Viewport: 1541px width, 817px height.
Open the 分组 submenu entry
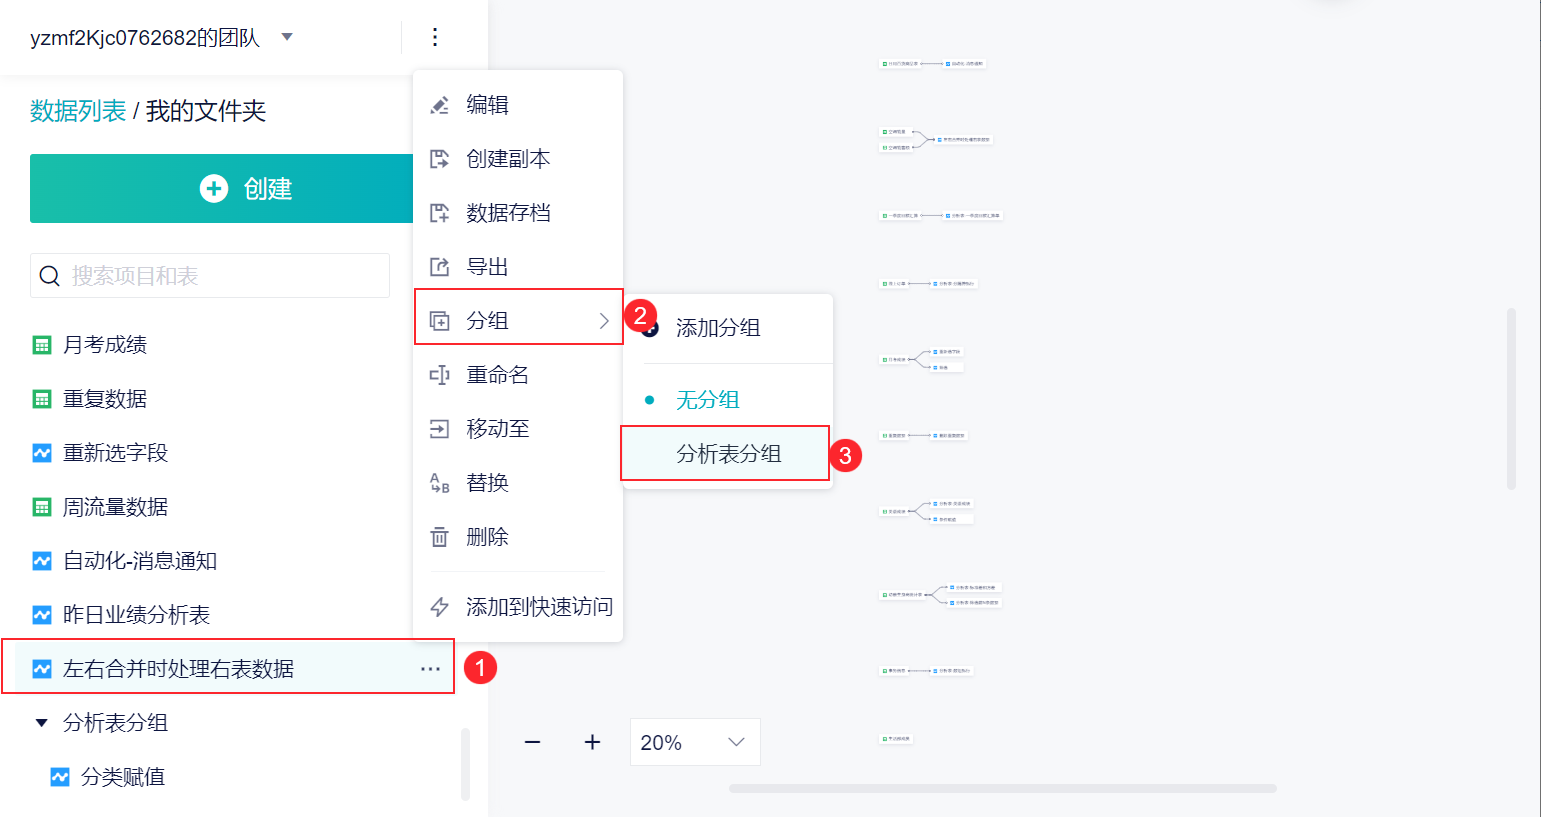tap(518, 321)
